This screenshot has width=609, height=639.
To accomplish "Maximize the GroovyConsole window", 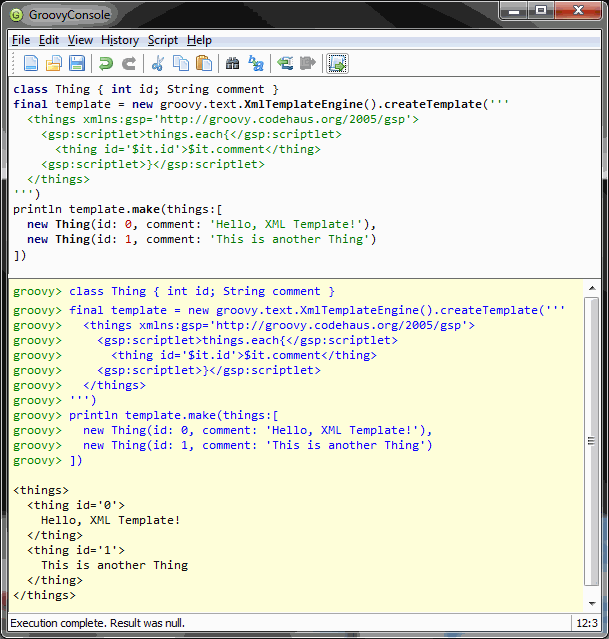I will click(x=541, y=10).
